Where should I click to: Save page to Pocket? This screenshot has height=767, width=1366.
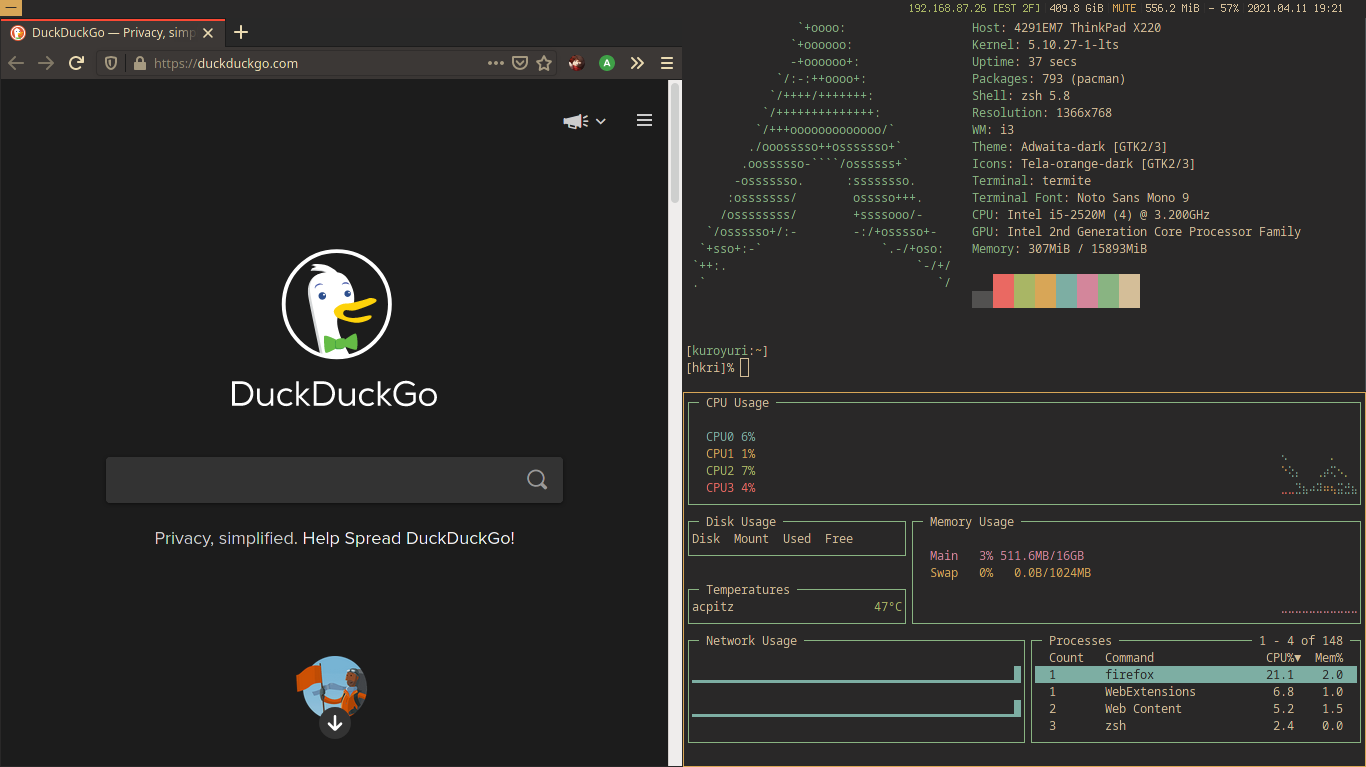pos(520,63)
